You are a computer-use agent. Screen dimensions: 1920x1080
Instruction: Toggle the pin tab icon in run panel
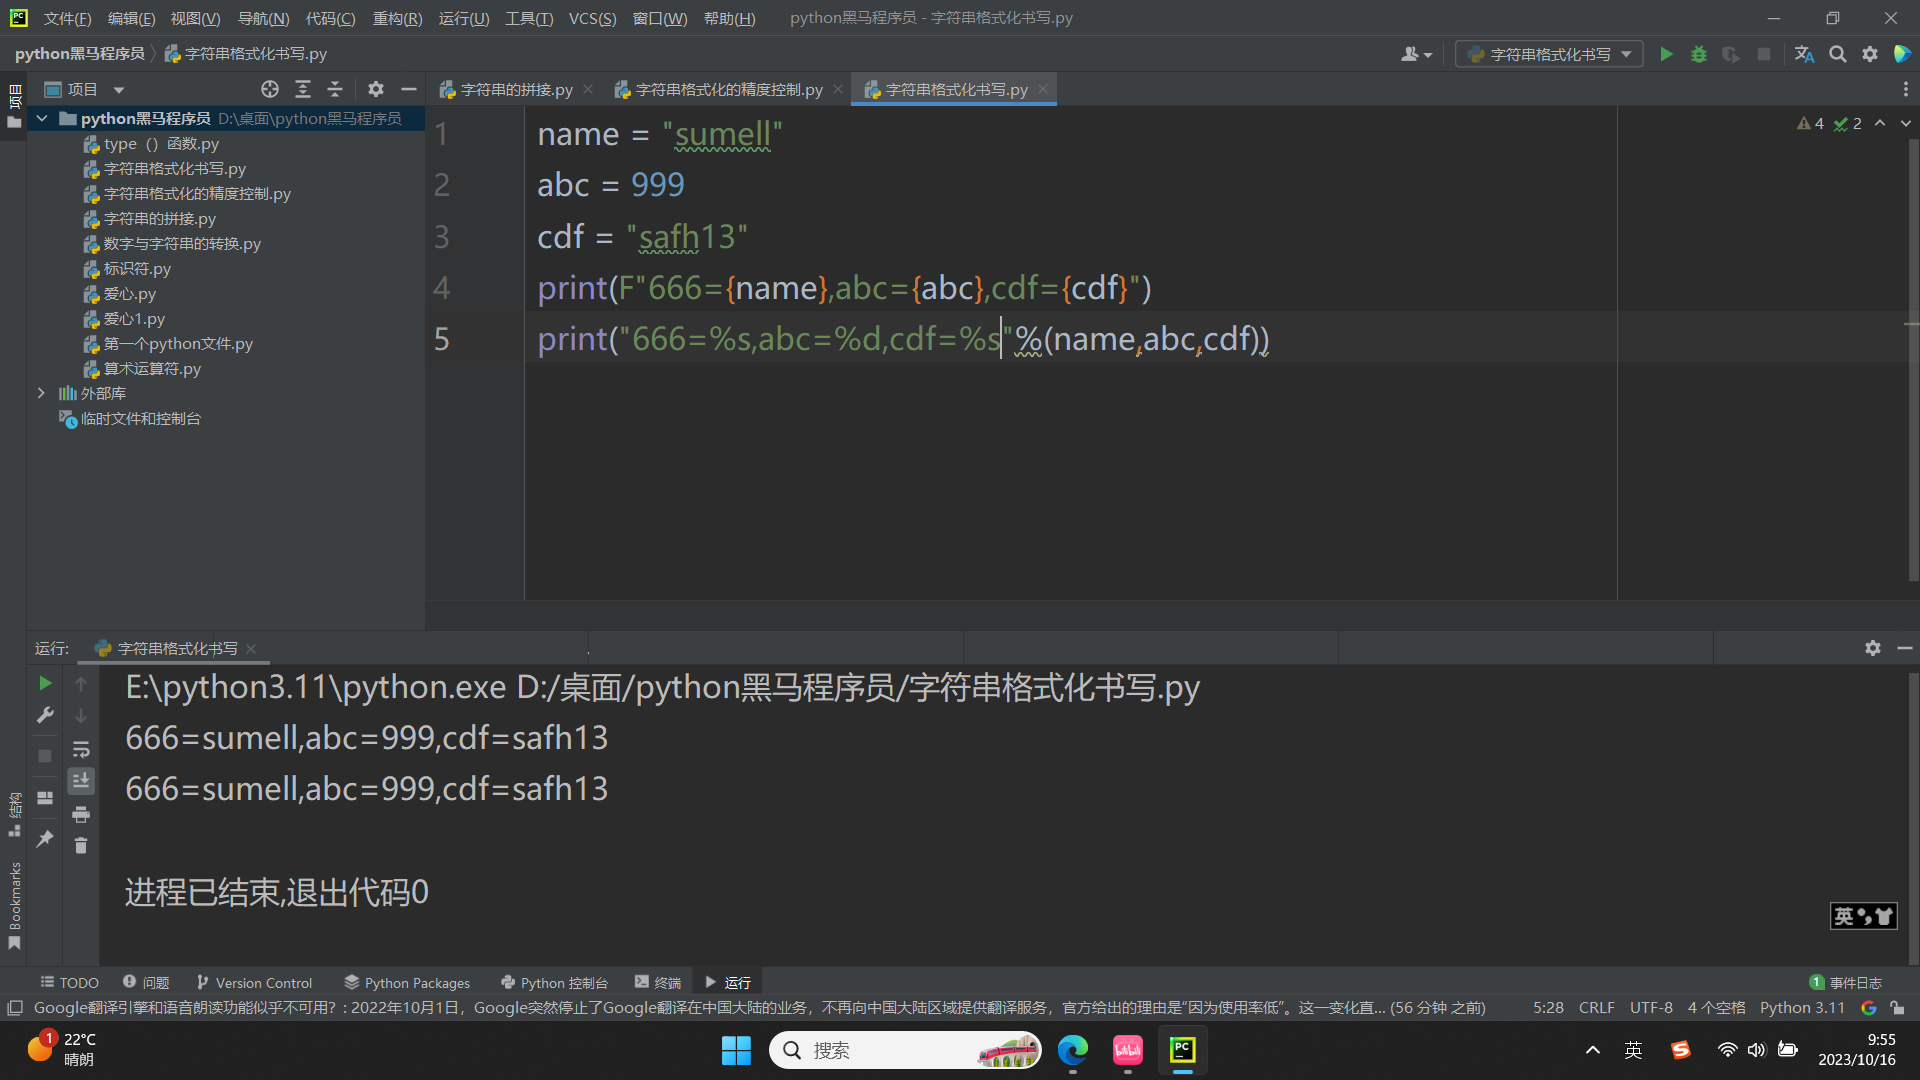[x=45, y=839]
